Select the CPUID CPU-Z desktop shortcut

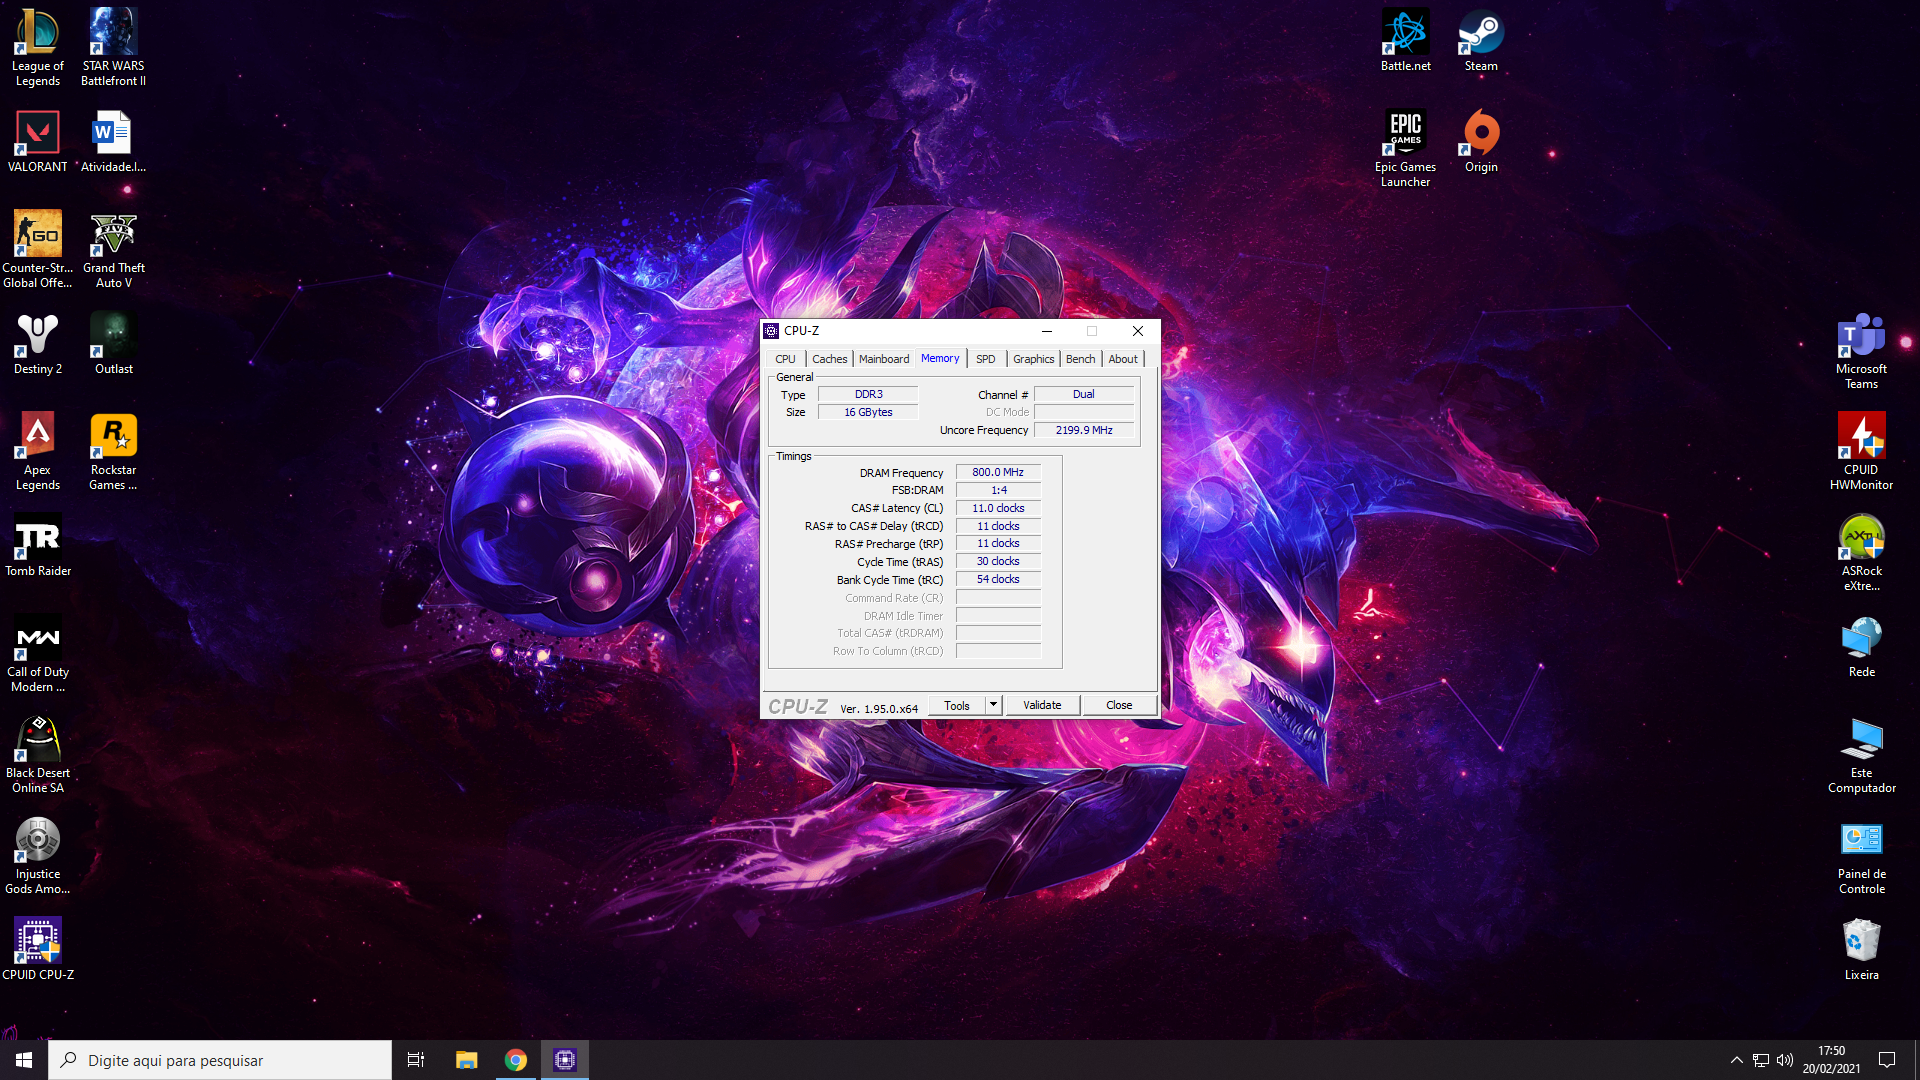[x=38, y=949]
